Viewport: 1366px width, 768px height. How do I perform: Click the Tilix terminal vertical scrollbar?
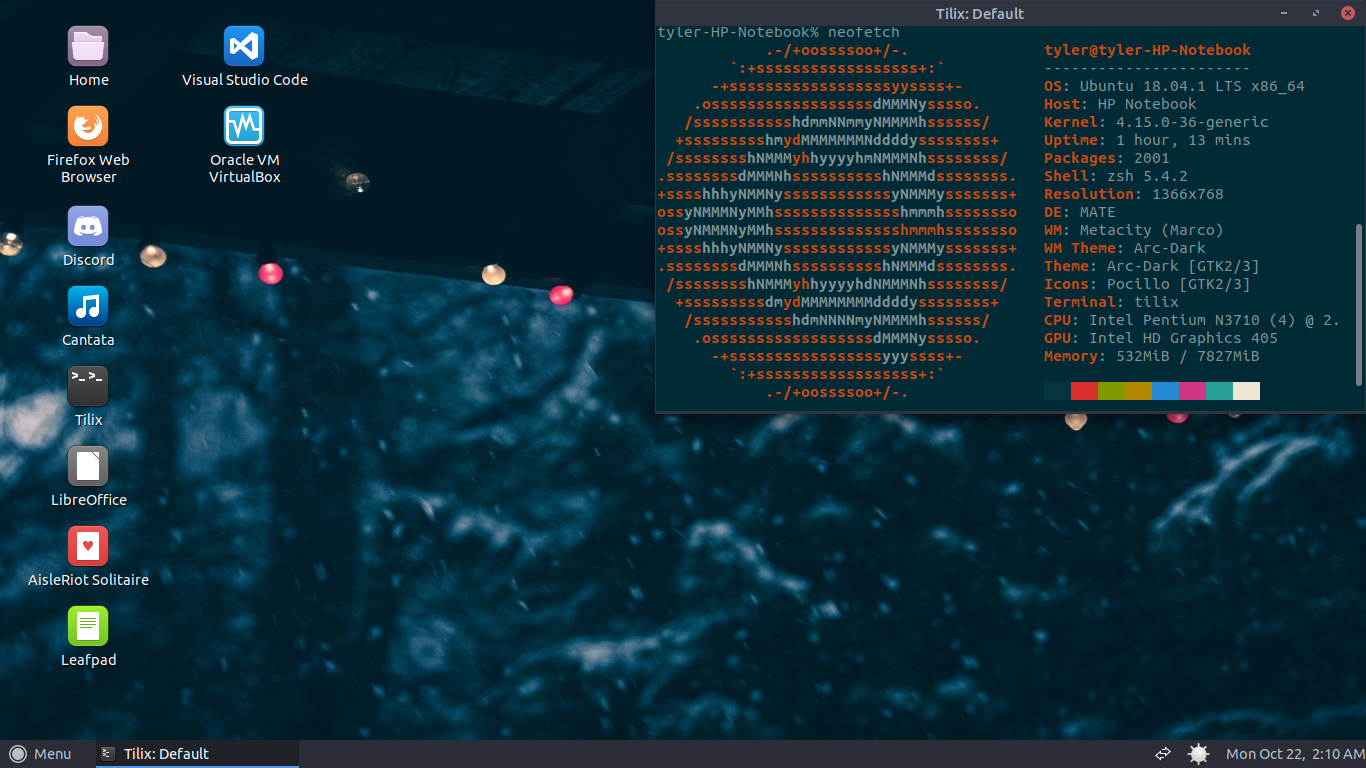point(1358,305)
